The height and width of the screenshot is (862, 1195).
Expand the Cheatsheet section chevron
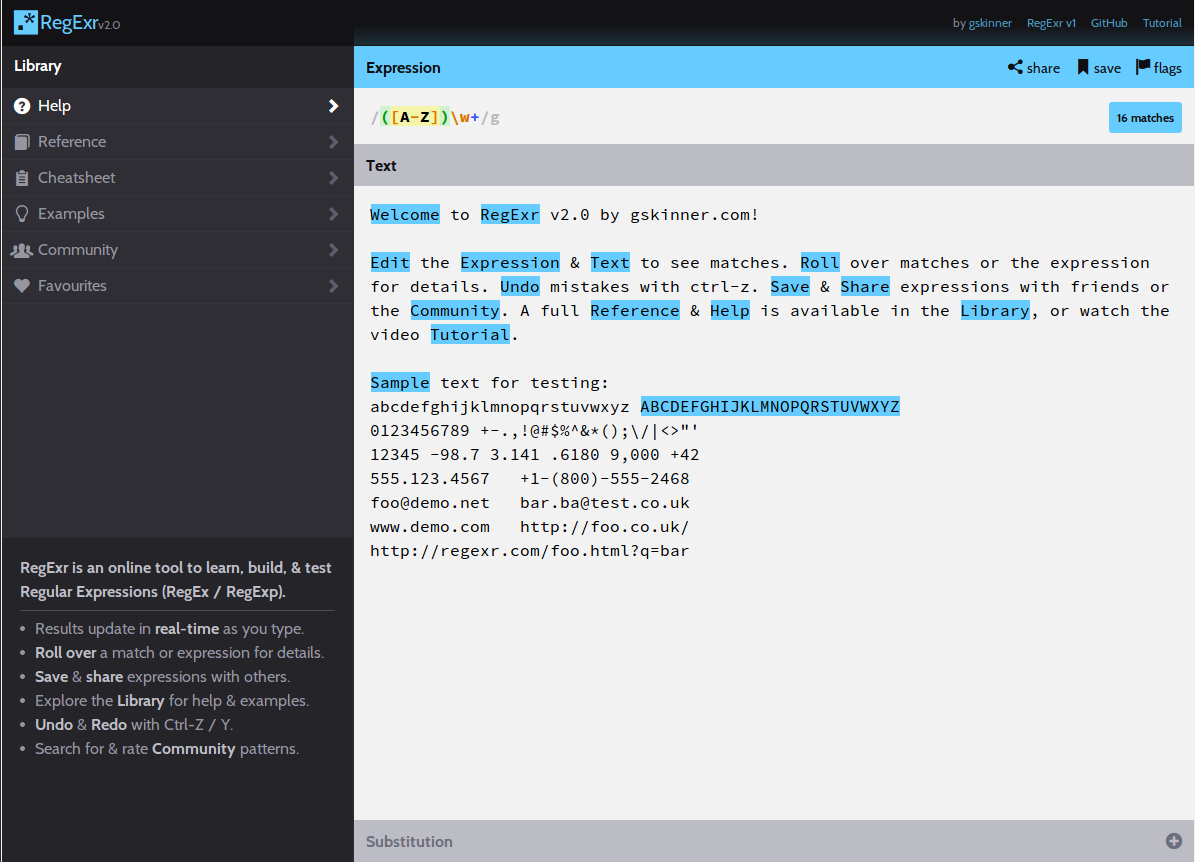point(336,177)
